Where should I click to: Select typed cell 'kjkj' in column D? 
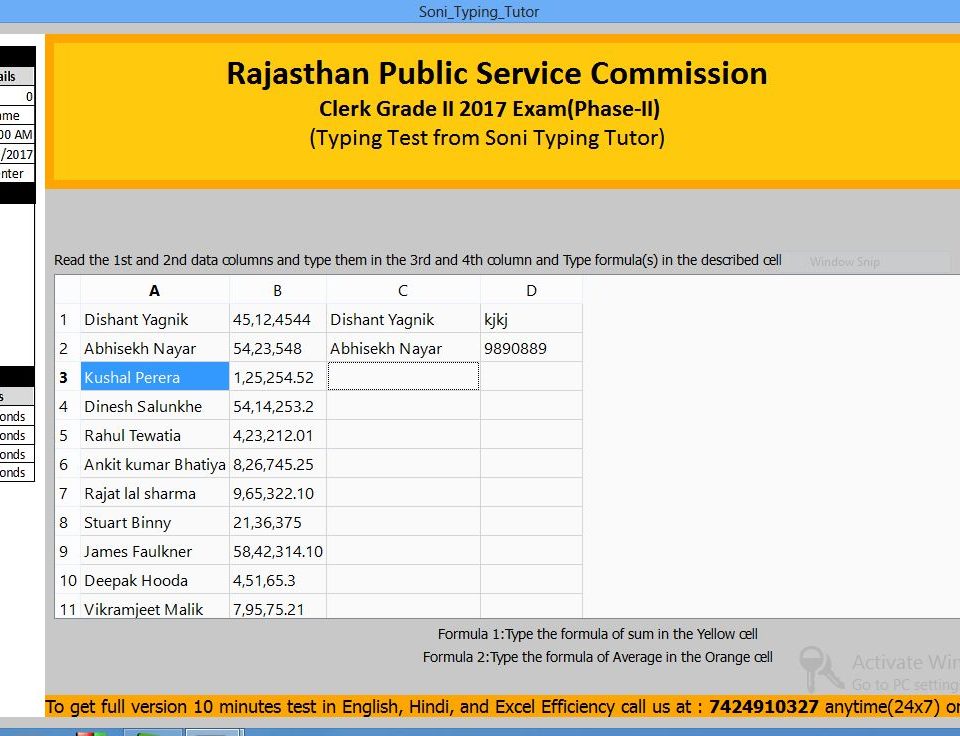[531, 319]
